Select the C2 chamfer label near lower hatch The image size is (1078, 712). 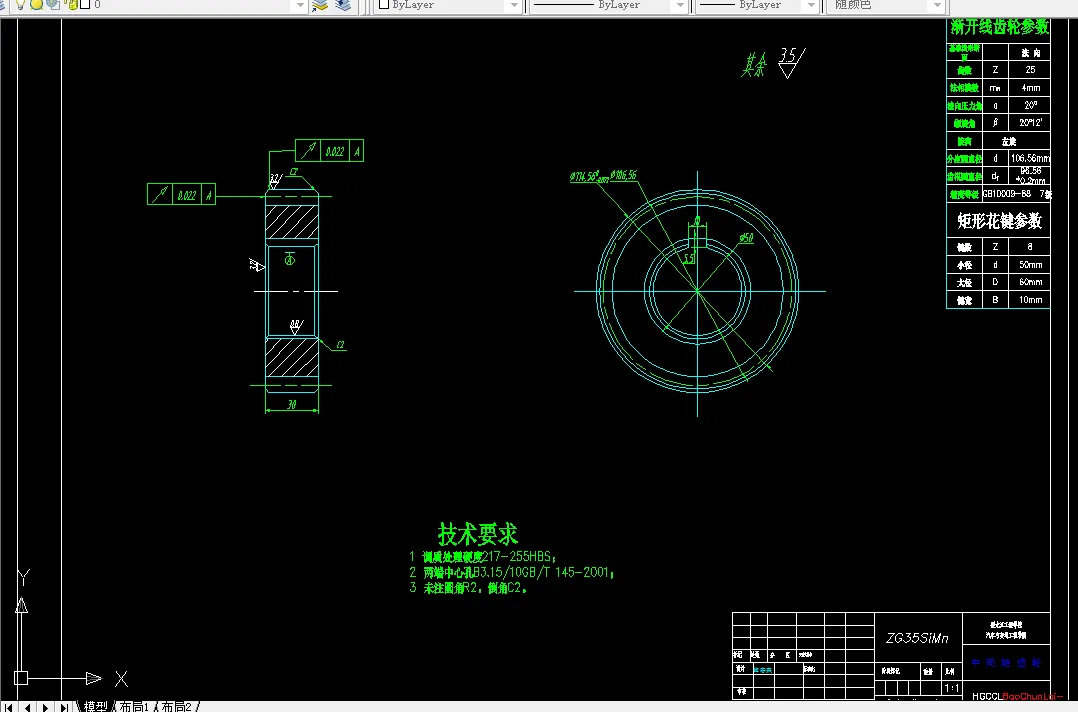(x=340, y=345)
